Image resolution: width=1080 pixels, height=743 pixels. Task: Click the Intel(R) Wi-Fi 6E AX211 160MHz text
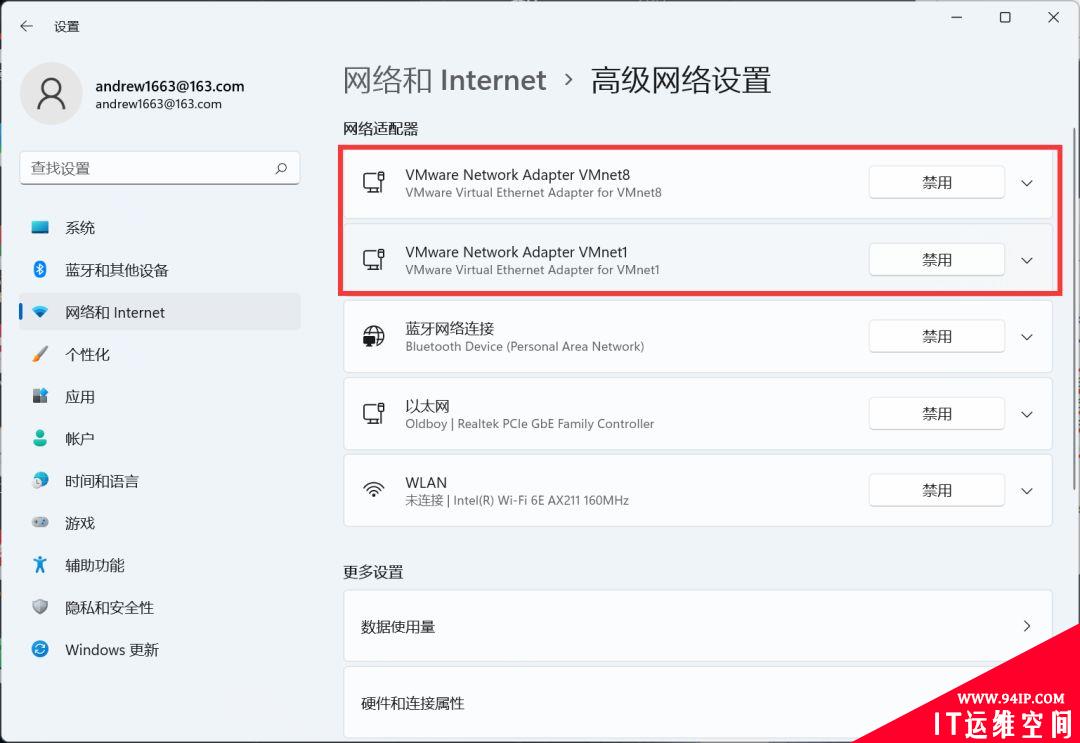[541, 501]
